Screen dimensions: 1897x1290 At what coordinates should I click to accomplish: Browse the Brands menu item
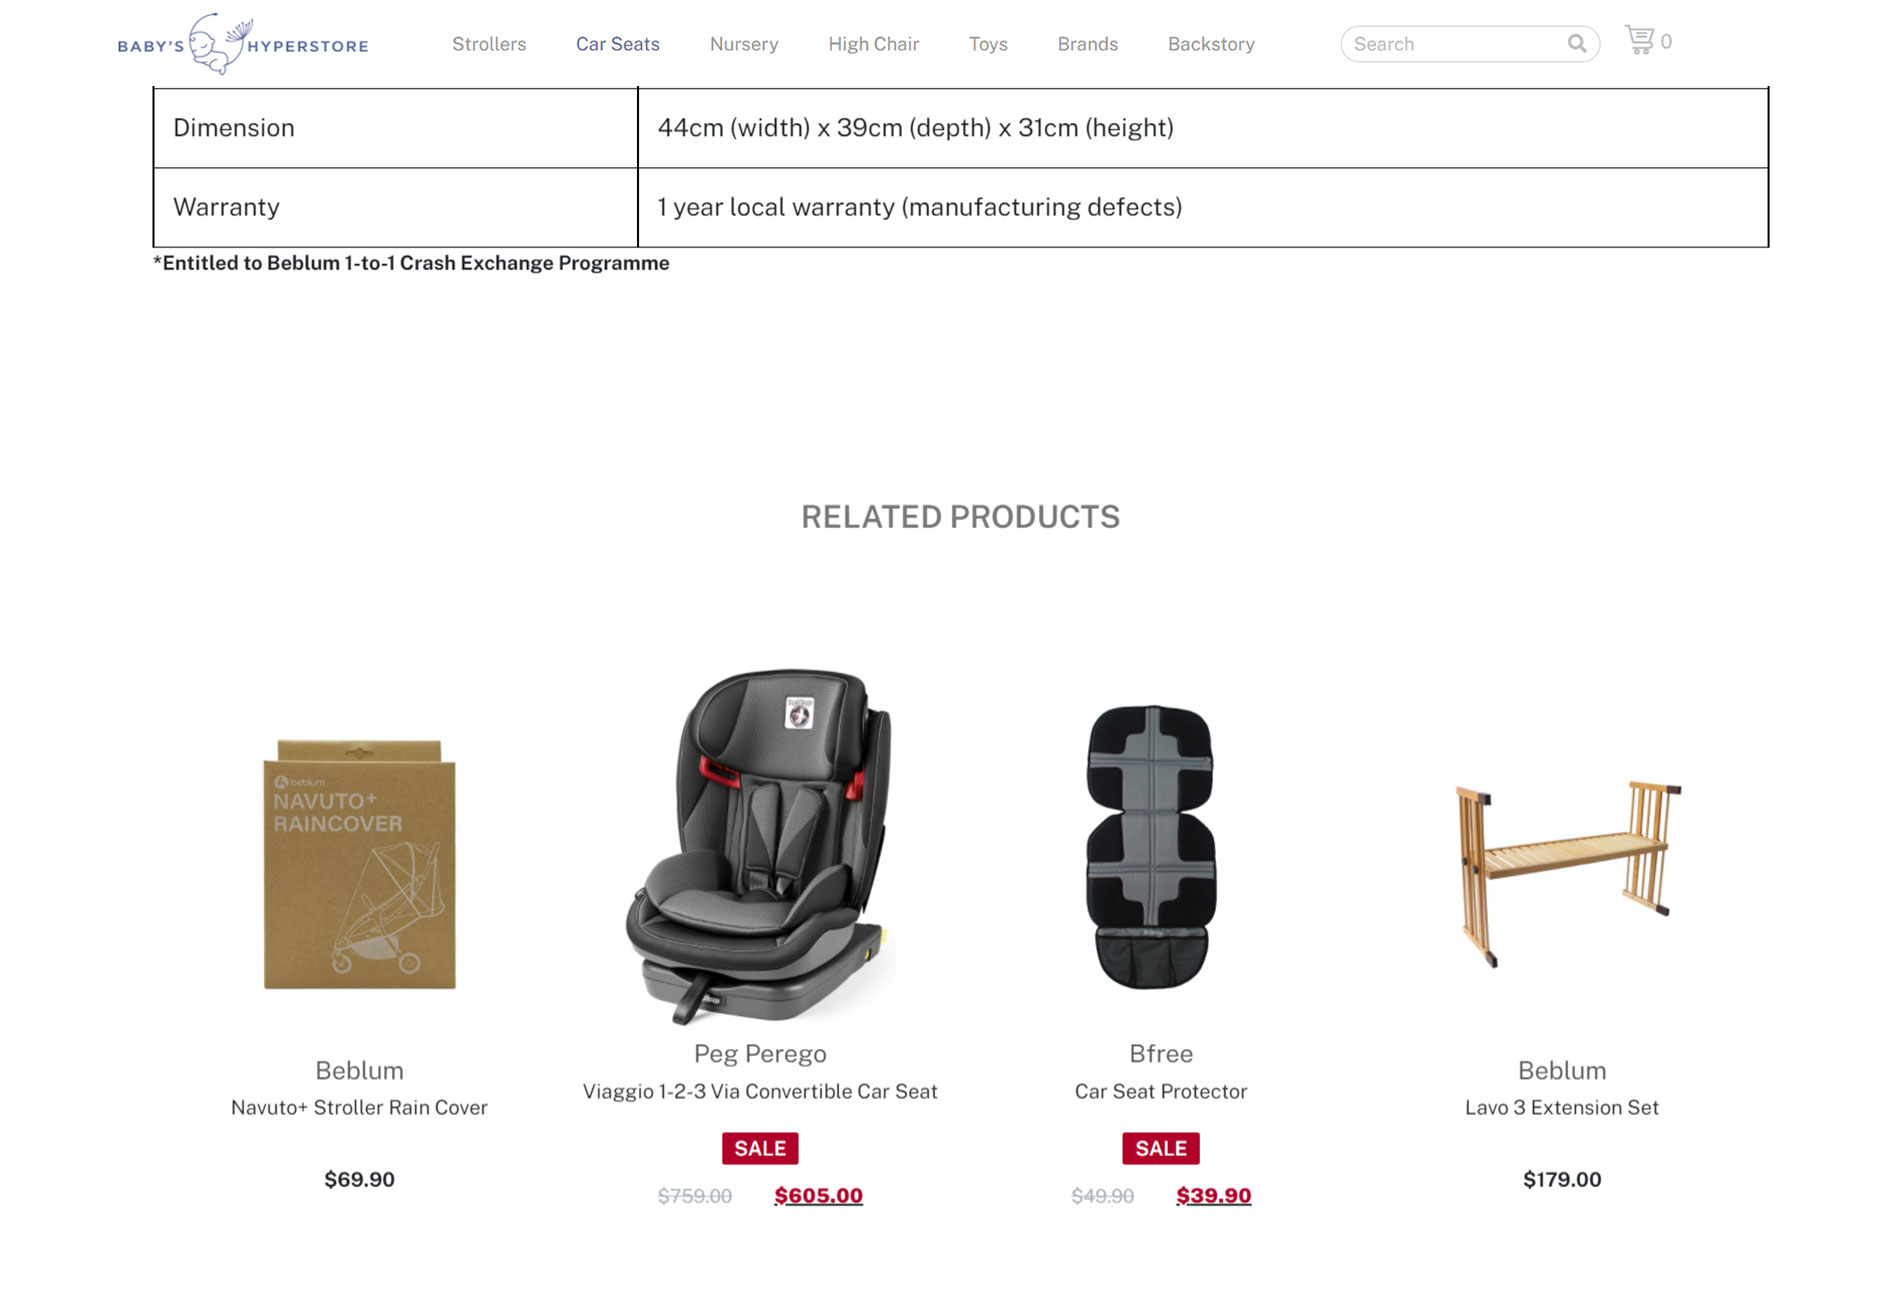(x=1087, y=44)
